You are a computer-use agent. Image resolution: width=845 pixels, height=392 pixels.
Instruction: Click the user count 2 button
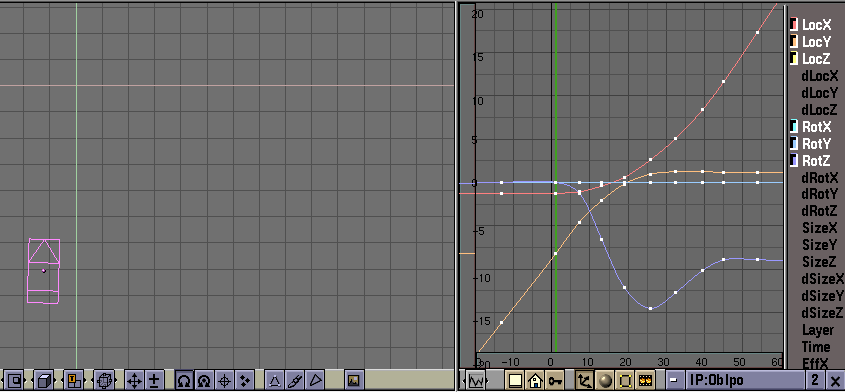(x=815, y=380)
